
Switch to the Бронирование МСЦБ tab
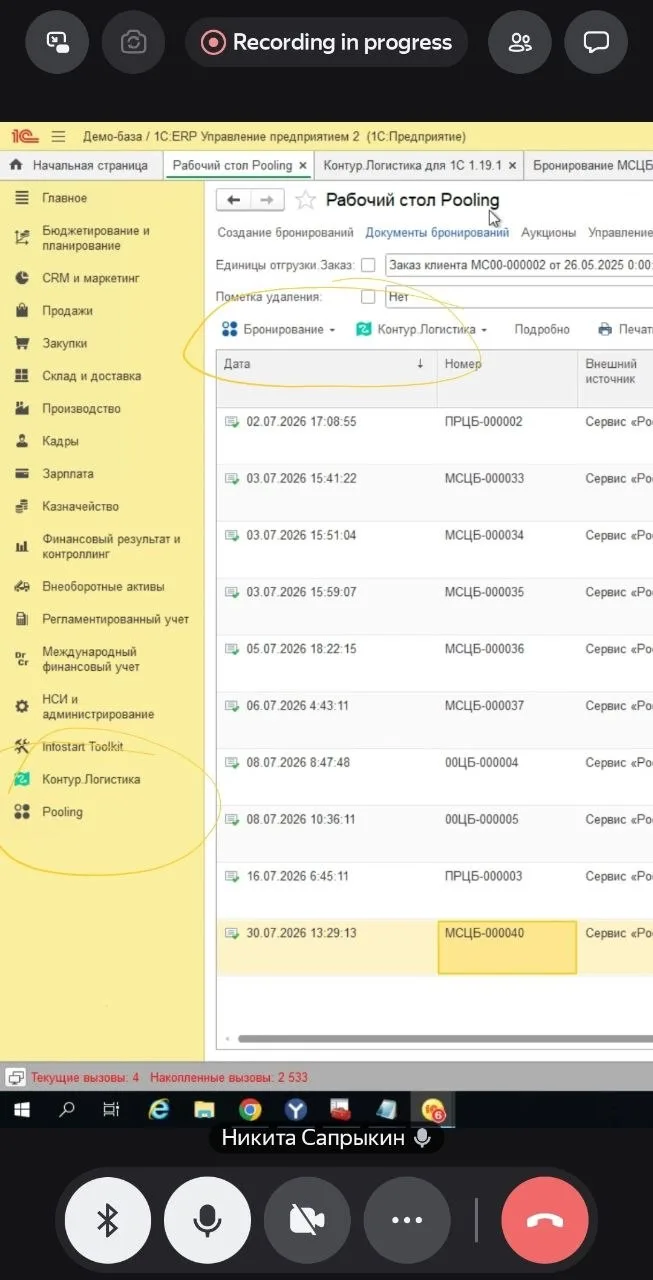[x=592, y=165]
